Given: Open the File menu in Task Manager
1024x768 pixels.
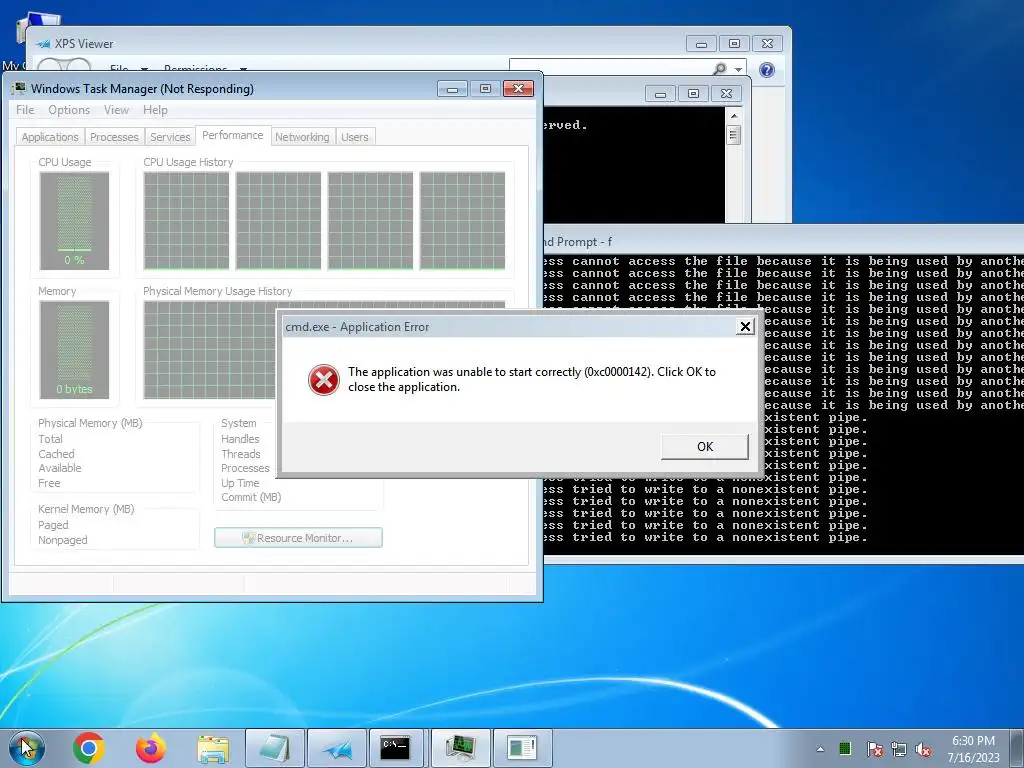Looking at the screenshot, I should tap(25, 110).
